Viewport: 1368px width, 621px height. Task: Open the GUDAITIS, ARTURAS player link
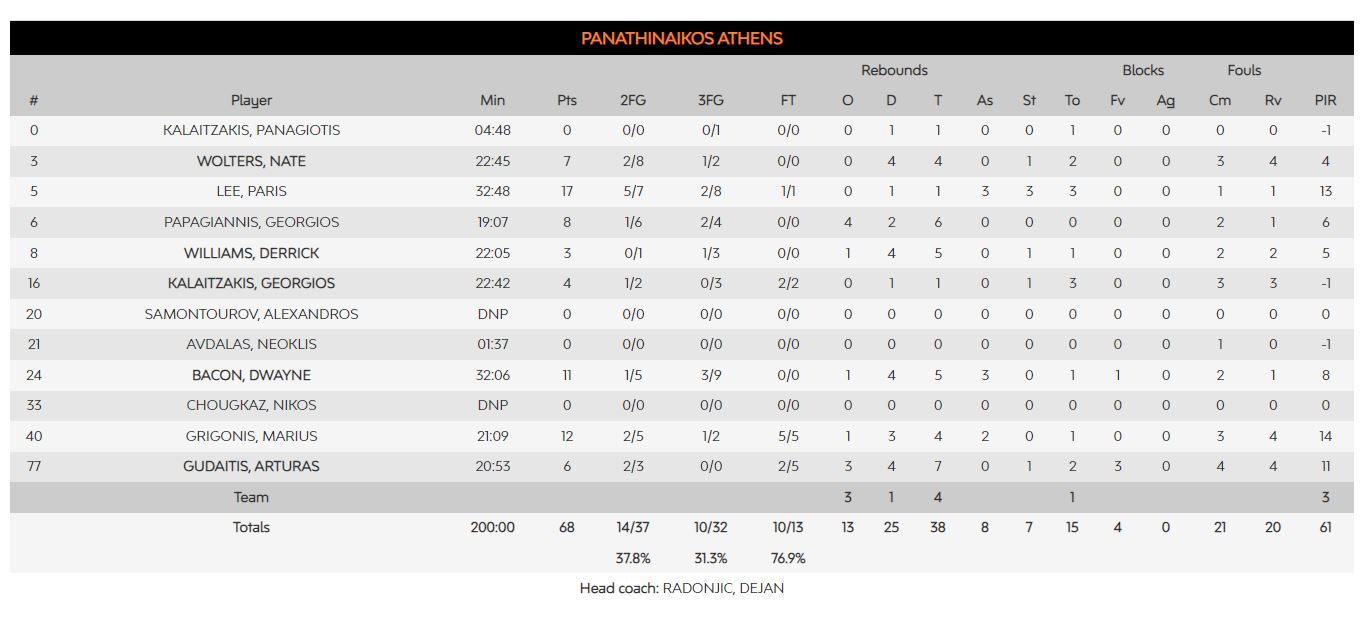point(251,466)
